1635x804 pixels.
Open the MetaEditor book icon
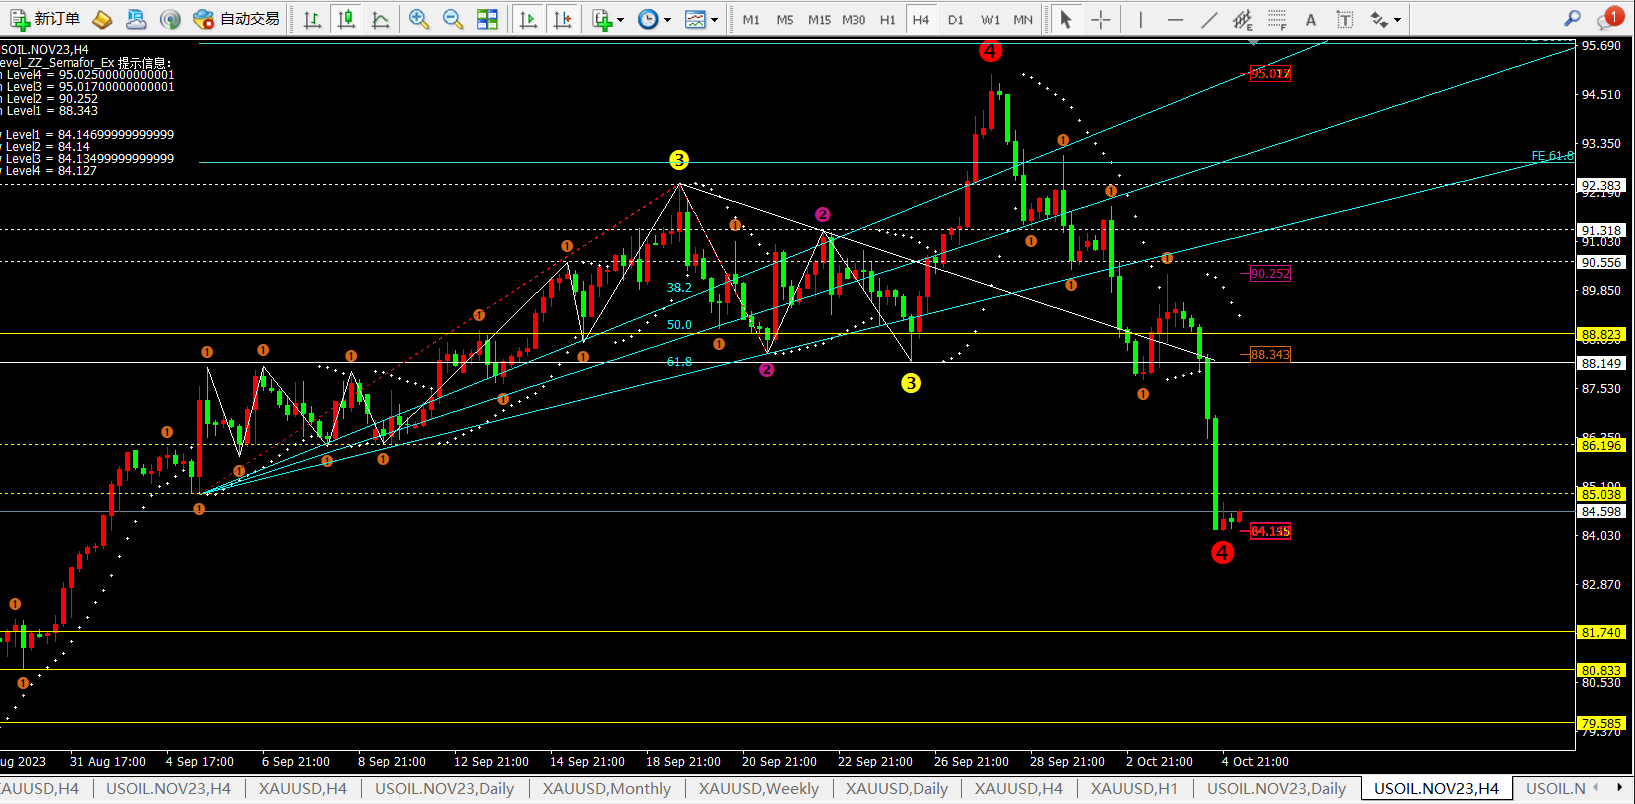pos(102,19)
